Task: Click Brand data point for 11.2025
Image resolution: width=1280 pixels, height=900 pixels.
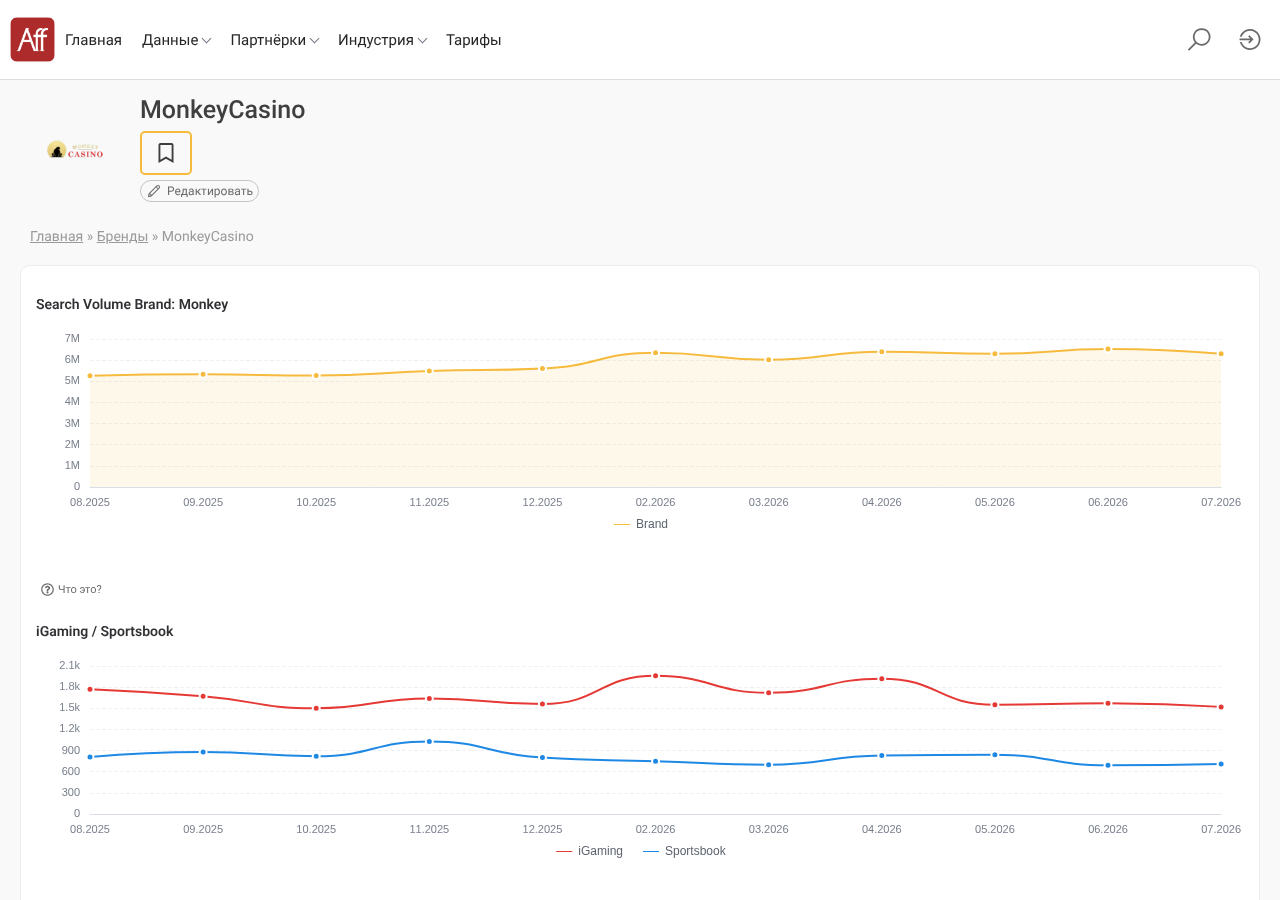Action: point(429,371)
